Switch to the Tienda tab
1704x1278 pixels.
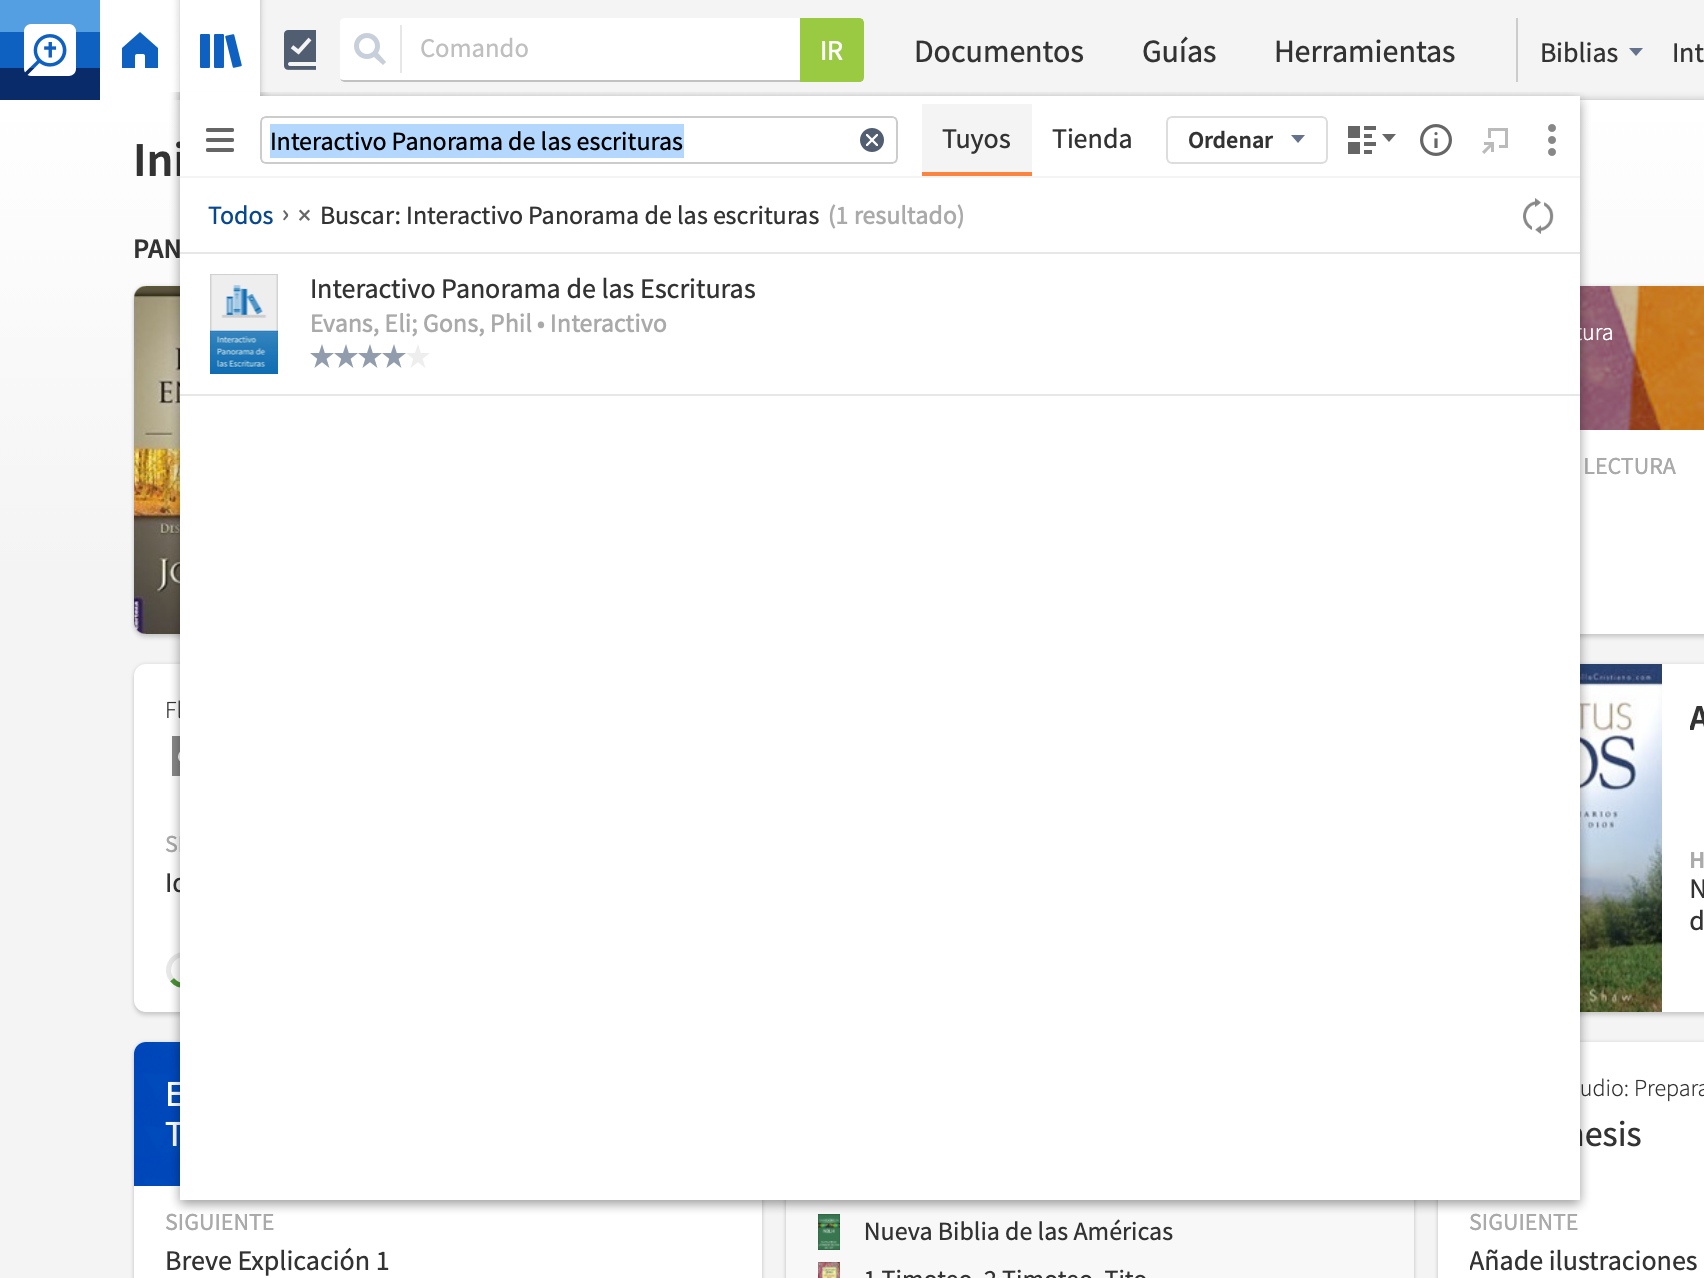click(x=1092, y=139)
